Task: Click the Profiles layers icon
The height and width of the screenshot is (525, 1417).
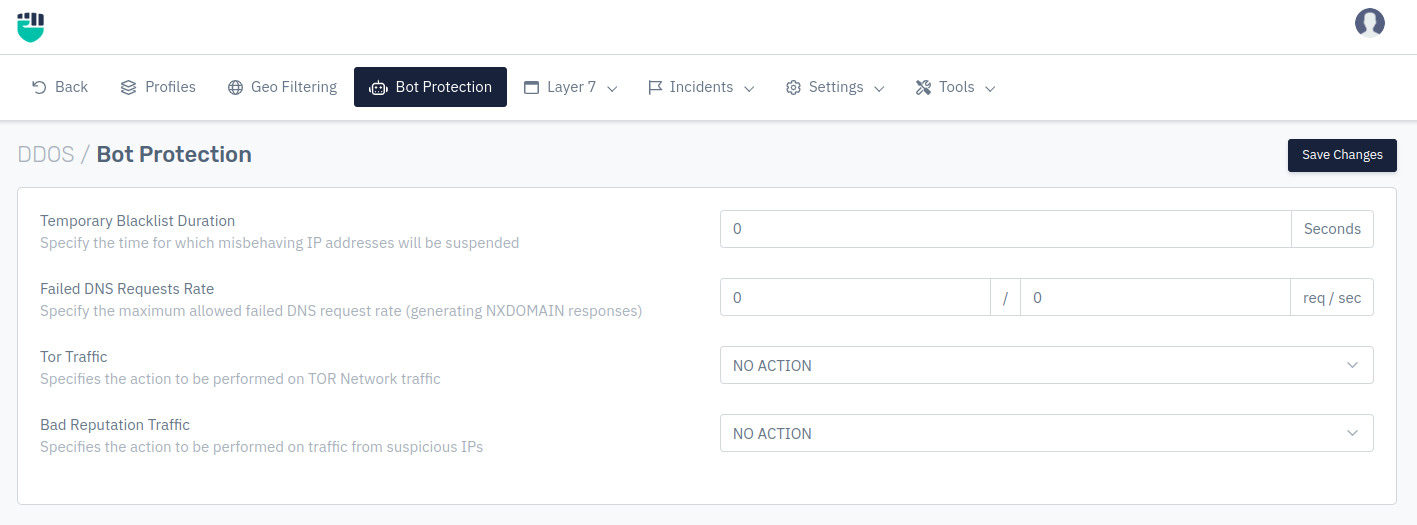Action: (x=128, y=87)
